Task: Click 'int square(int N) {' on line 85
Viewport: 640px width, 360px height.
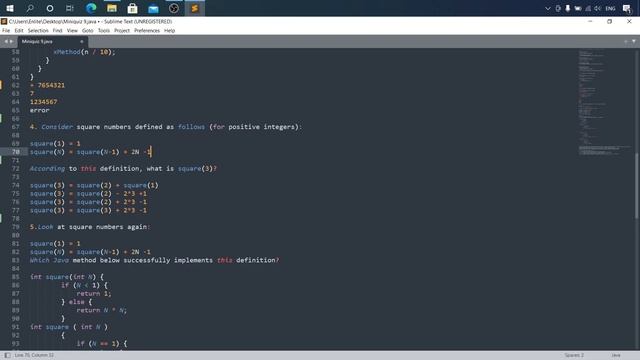Action: click(67, 277)
